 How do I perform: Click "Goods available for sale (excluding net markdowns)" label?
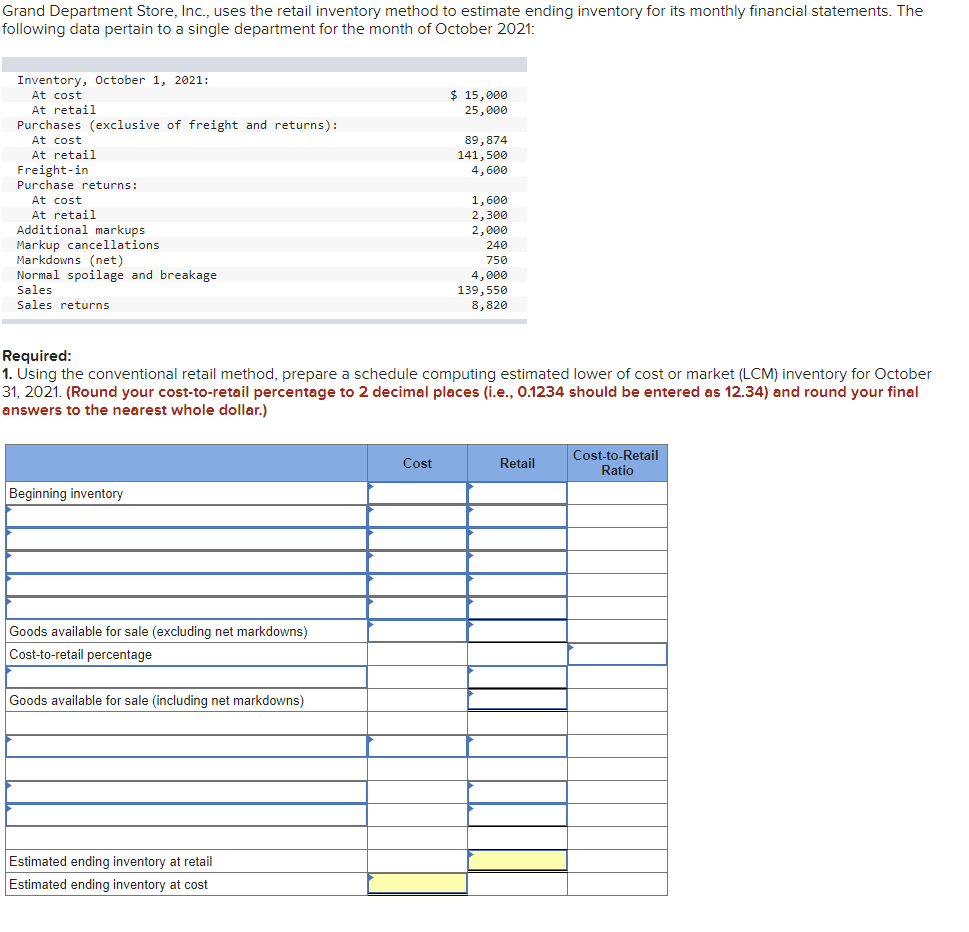(158, 632)
